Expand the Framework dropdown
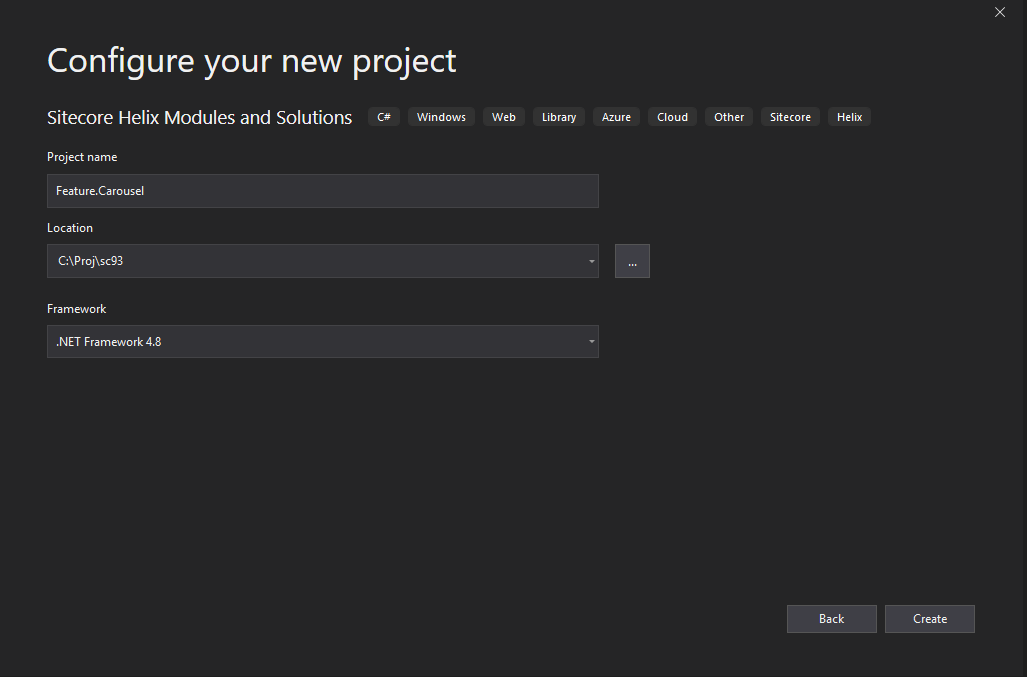The width and height of the screenshot is (1027, 677). [592, 342]
